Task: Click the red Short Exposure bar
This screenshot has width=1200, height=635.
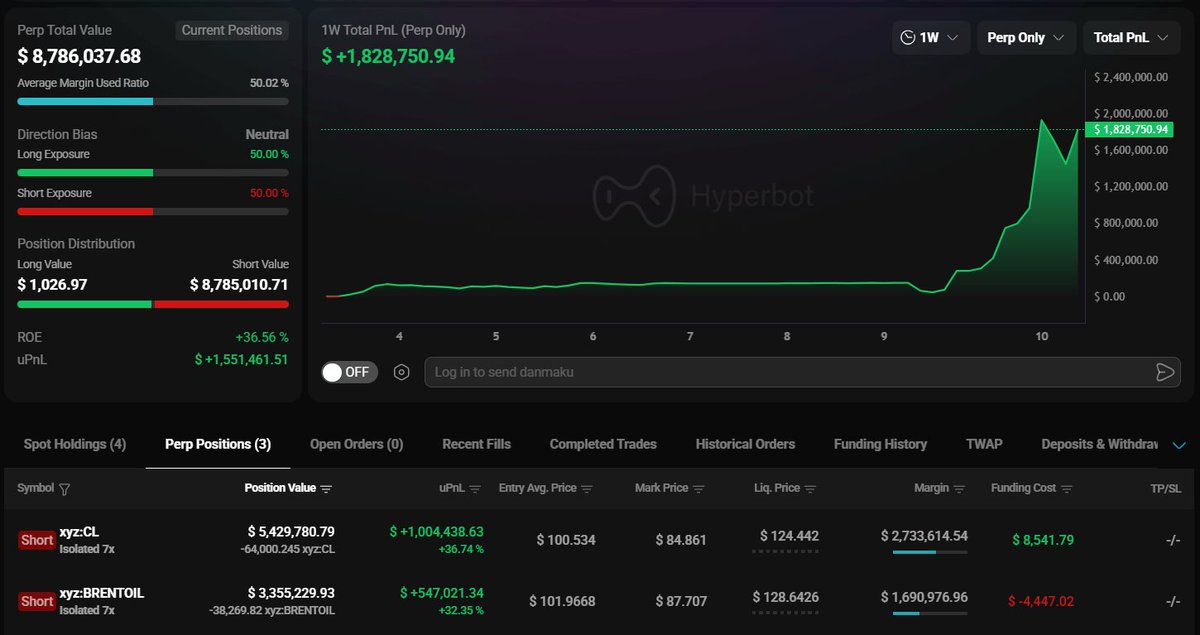Action: (153, 211)
